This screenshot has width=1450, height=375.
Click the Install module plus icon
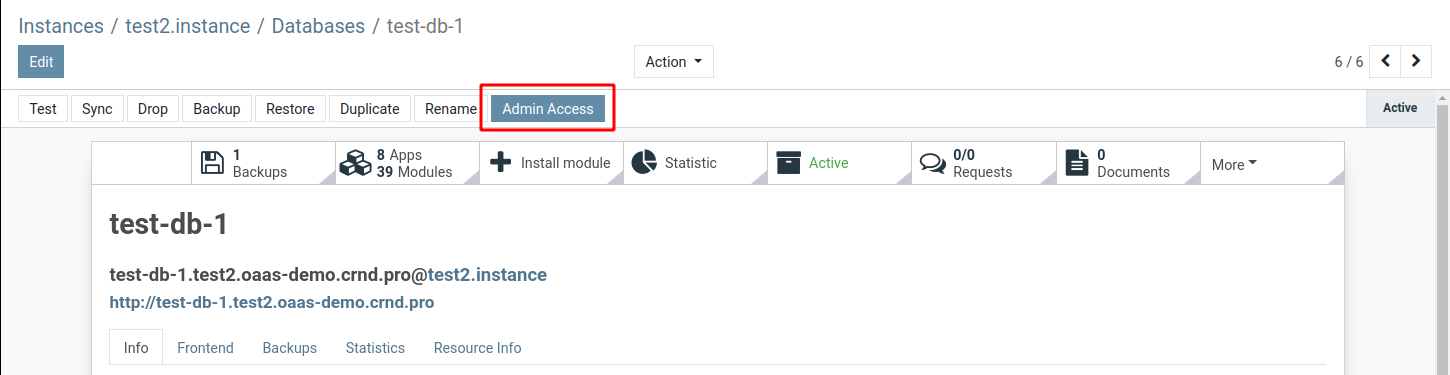(501, 163)
